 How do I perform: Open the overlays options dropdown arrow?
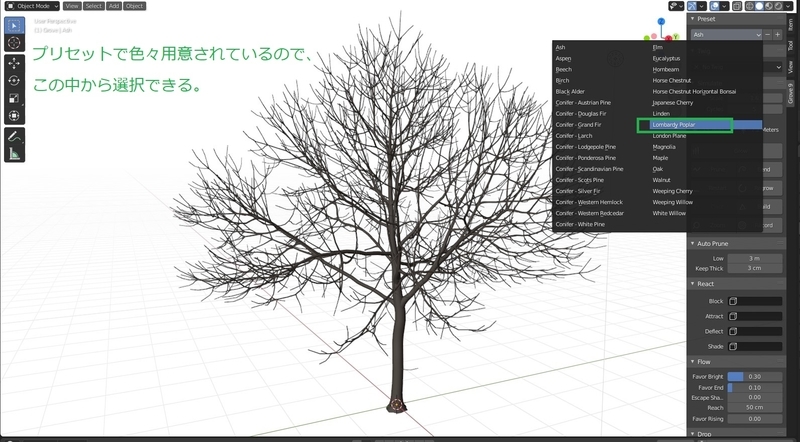[724, 6]
